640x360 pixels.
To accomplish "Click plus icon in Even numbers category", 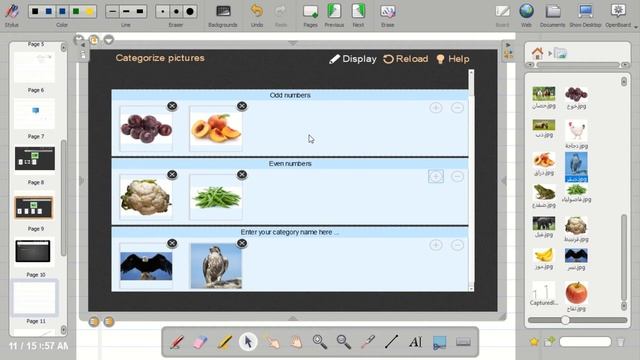I will point(436,176).
